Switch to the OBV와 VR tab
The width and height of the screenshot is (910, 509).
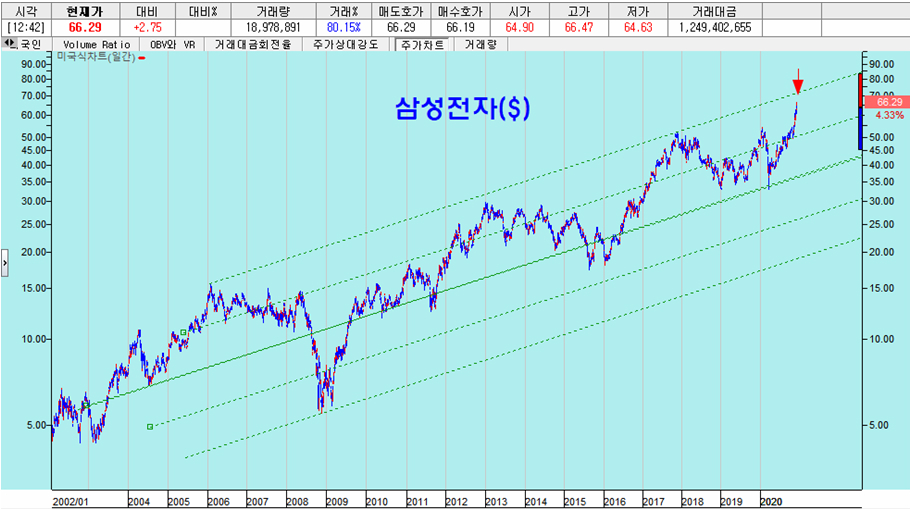coord(172,44)
